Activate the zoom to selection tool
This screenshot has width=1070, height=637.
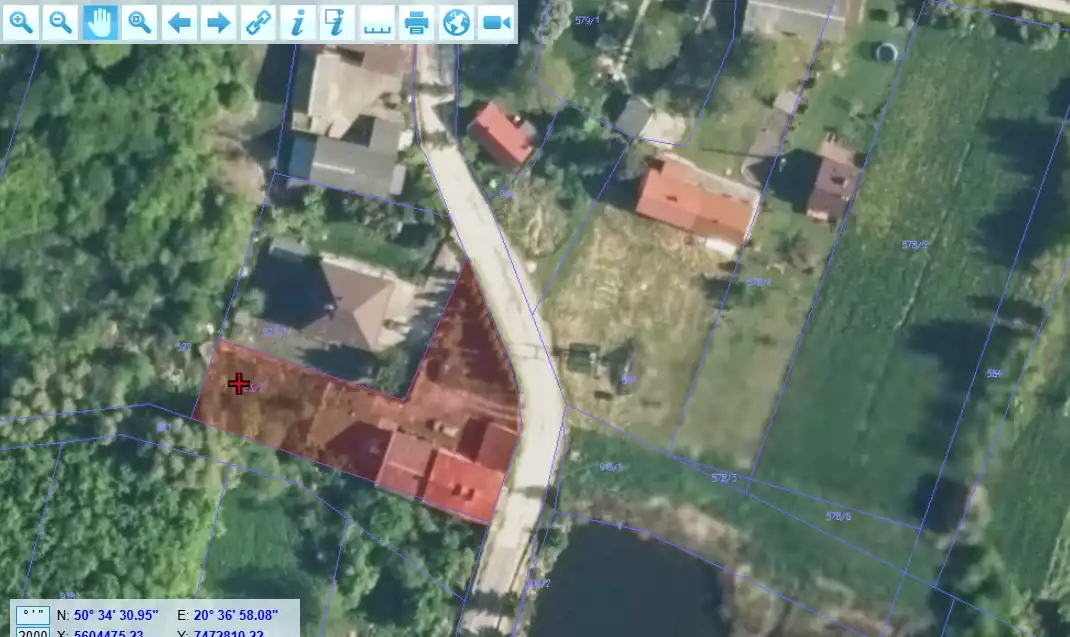pyautogui.click(x=140, y=22)
